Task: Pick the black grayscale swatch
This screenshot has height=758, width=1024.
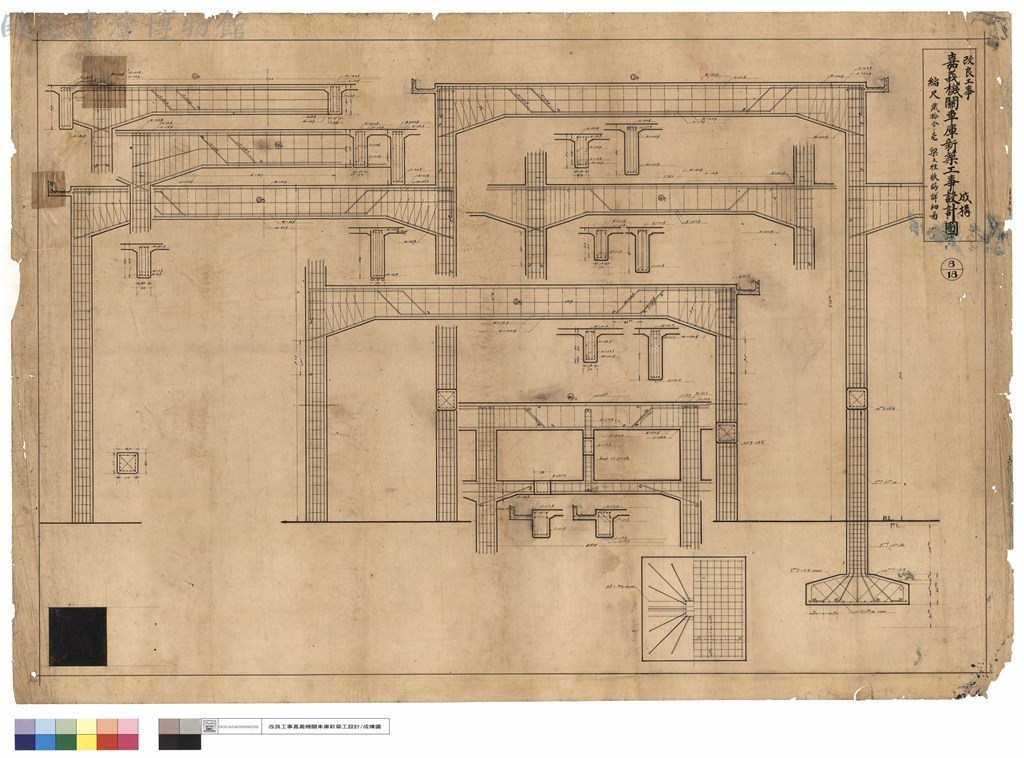Action: [190, 742]
